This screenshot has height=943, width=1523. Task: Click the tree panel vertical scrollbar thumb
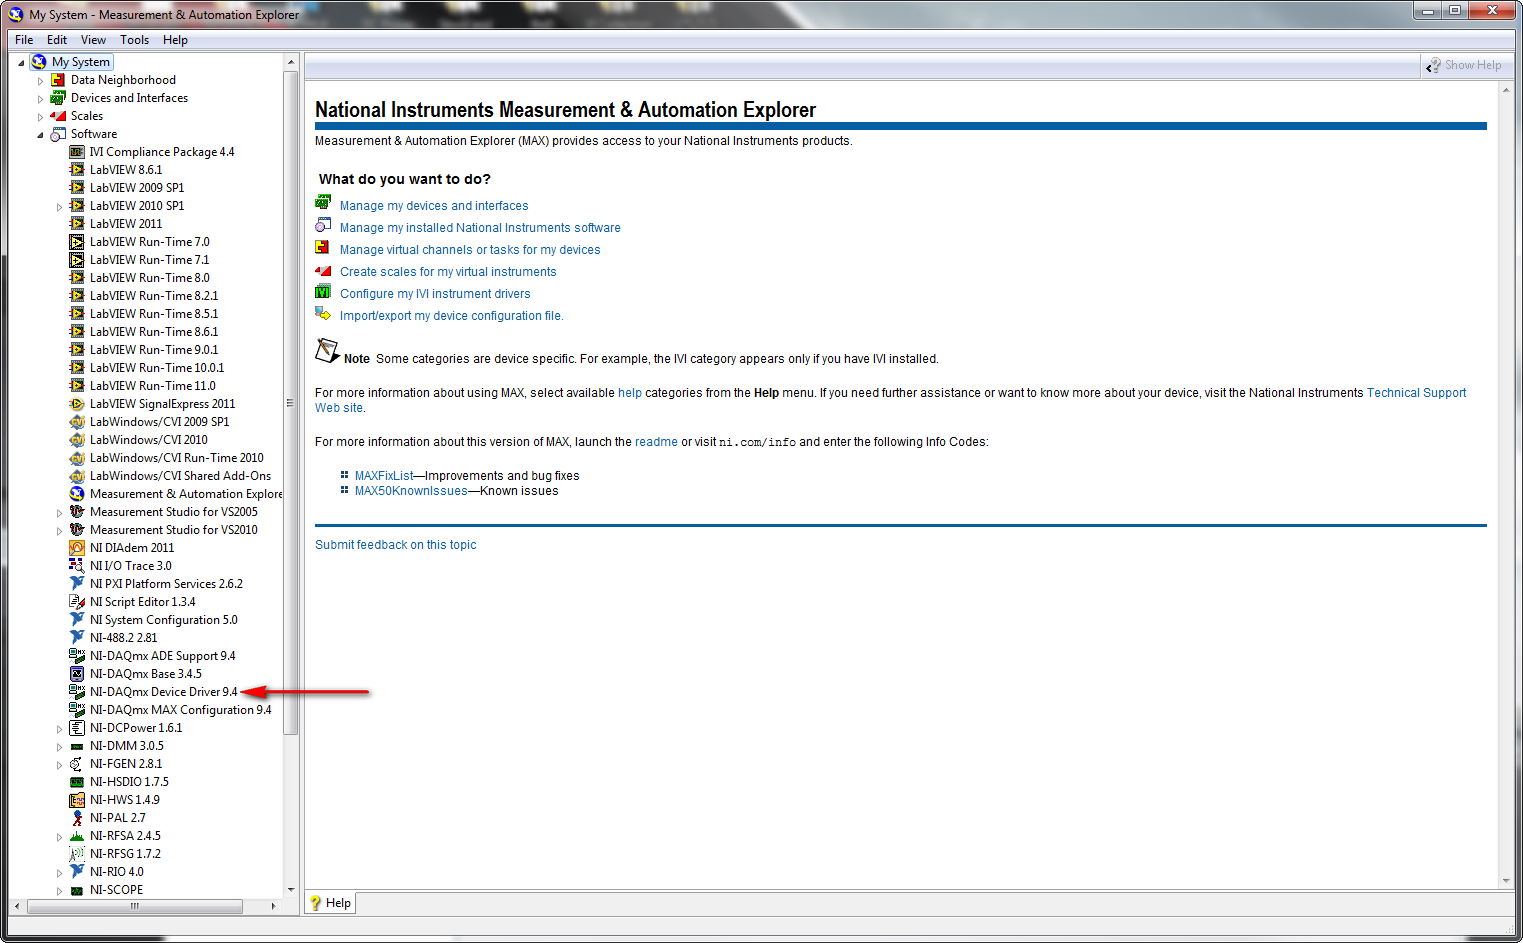click(x=291, y=403)
